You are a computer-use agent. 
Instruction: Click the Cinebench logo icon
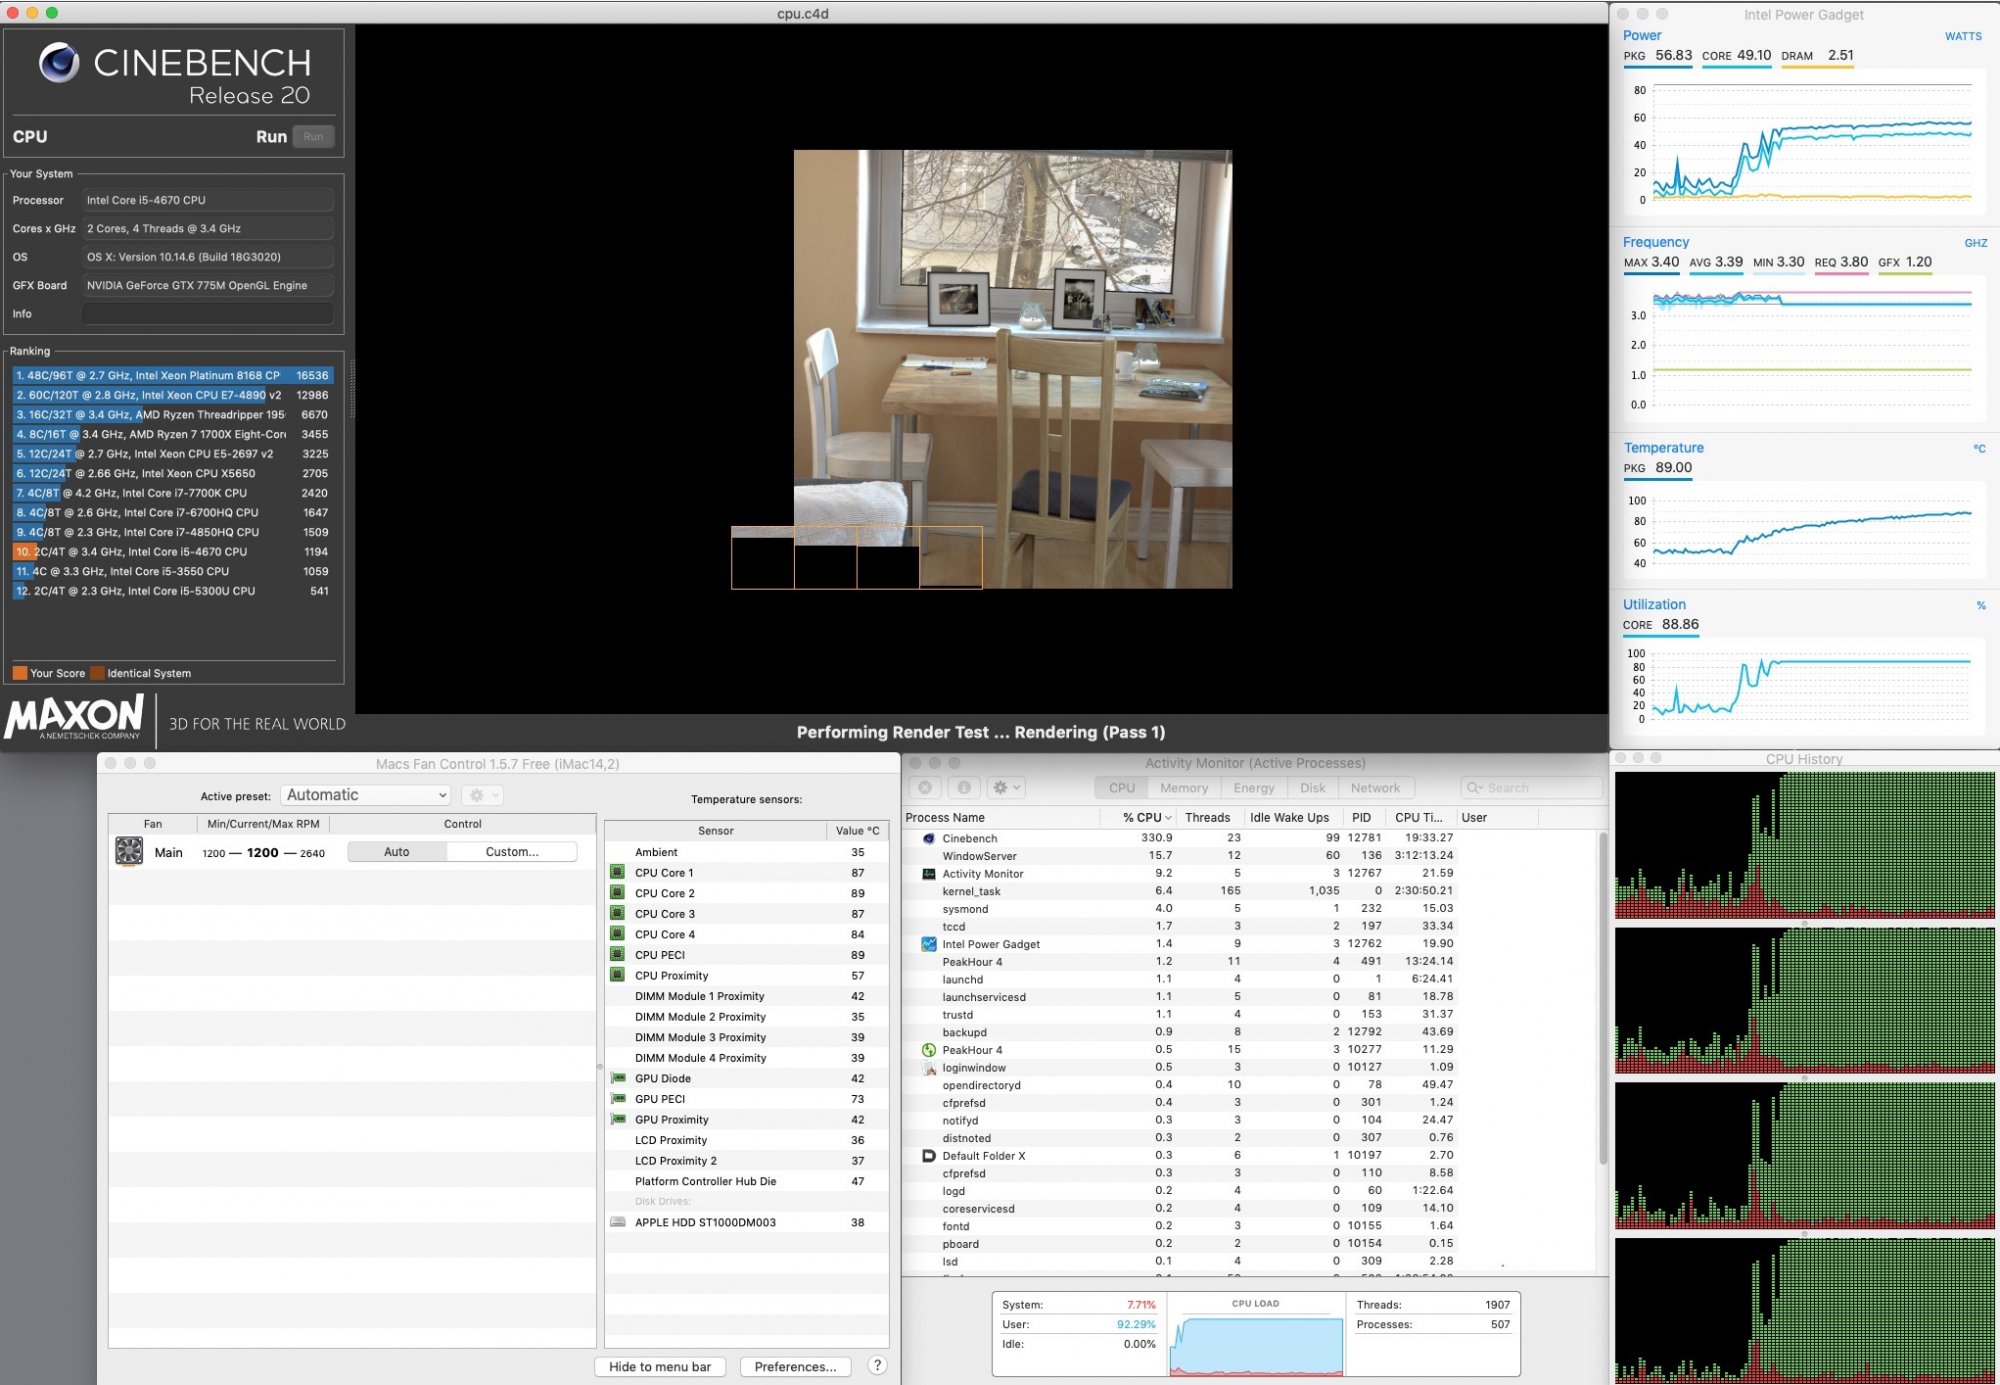pyautogui.click(x=59, y=64)
